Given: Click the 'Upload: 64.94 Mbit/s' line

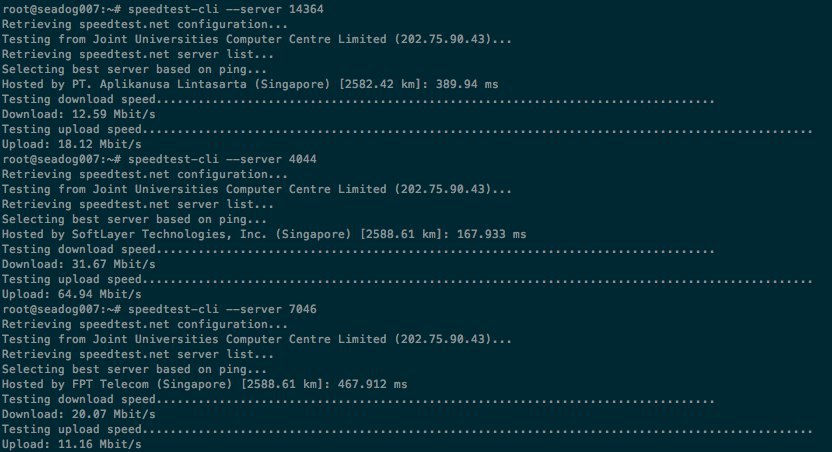Looking at the screenshot, I should 72,294.
